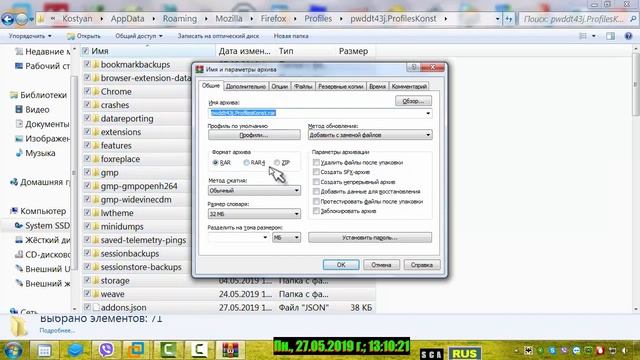The width and height of the screenshot is (640, 360).
Task: Confirm archive creation with OK
Action: point(341,265)
